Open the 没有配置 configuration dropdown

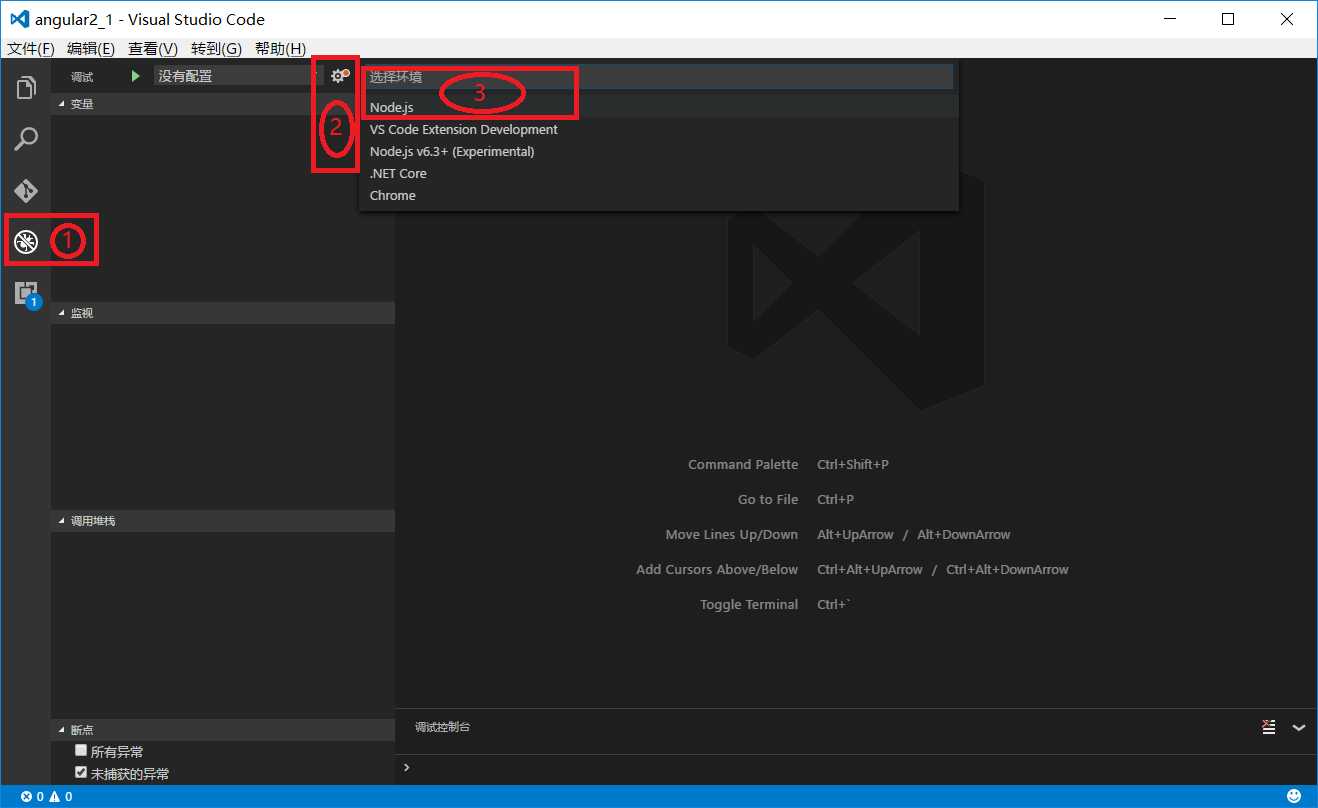click(x=238, y=76)
